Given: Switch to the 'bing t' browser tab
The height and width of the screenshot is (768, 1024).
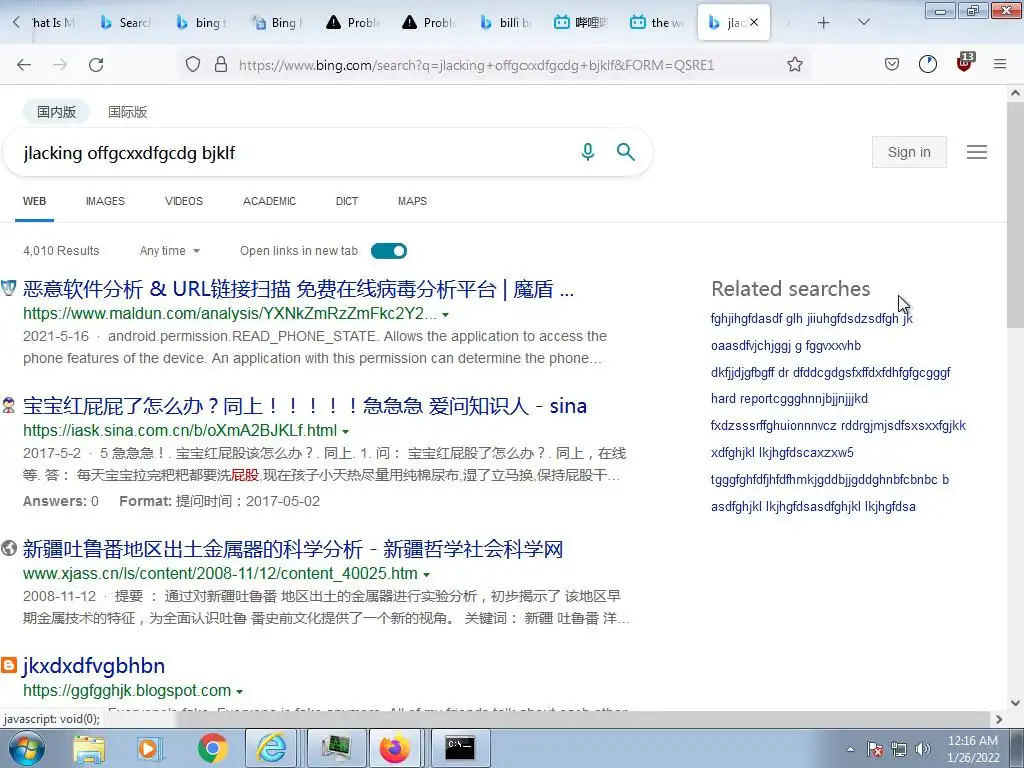Looking at the screenshot, I should pos(202,22).
